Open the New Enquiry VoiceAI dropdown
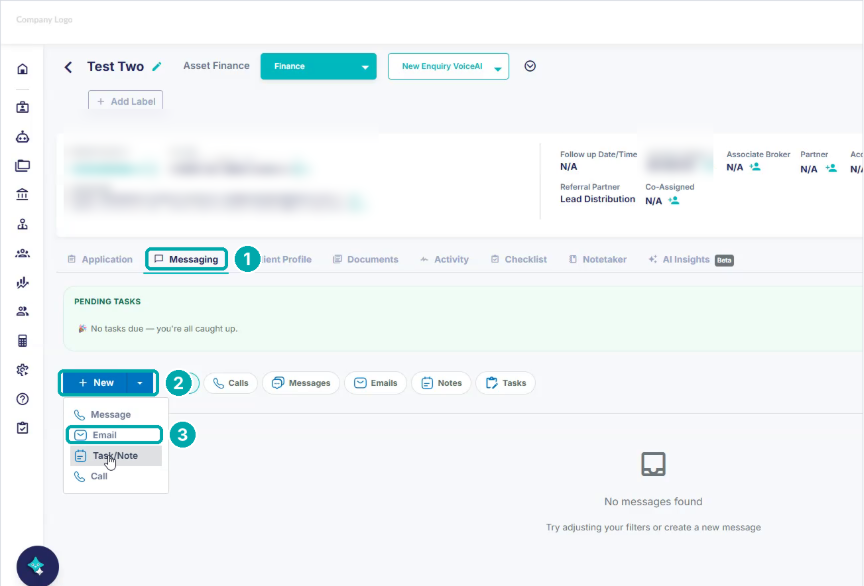864x586 pixels. pyautogui.click(x=449, y=66)
